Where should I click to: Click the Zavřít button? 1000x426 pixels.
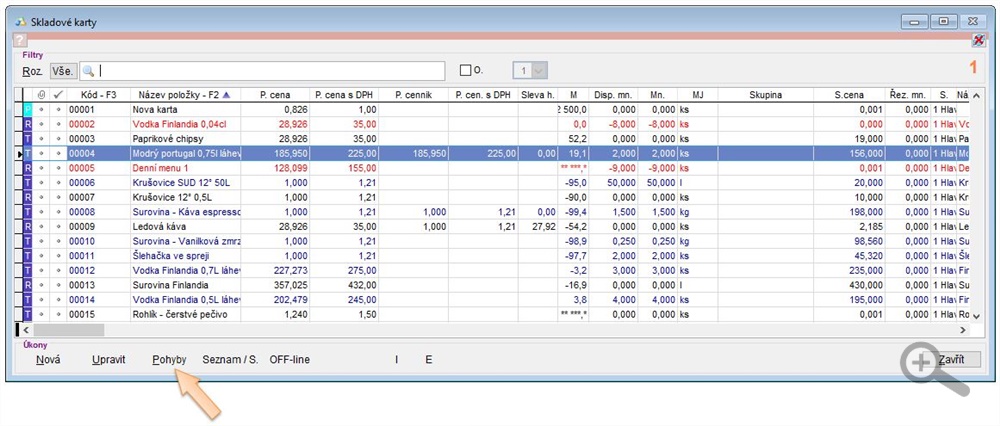(x=951, y=359)
